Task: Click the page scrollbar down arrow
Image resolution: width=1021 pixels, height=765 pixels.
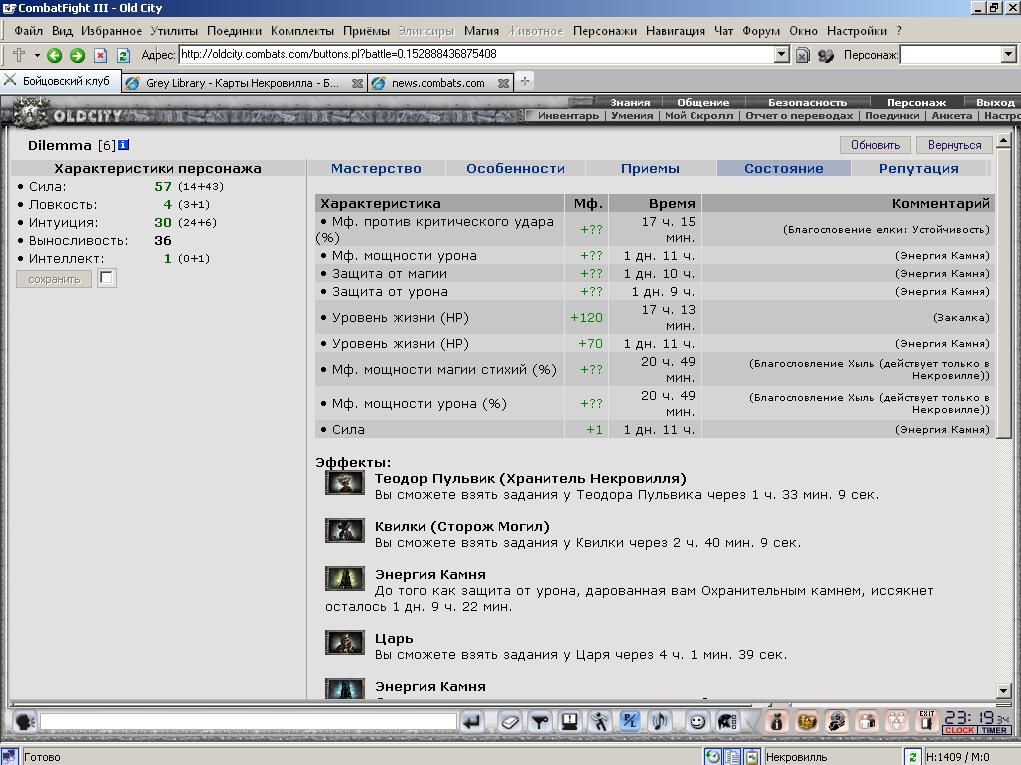Action: click(1003, 690)
